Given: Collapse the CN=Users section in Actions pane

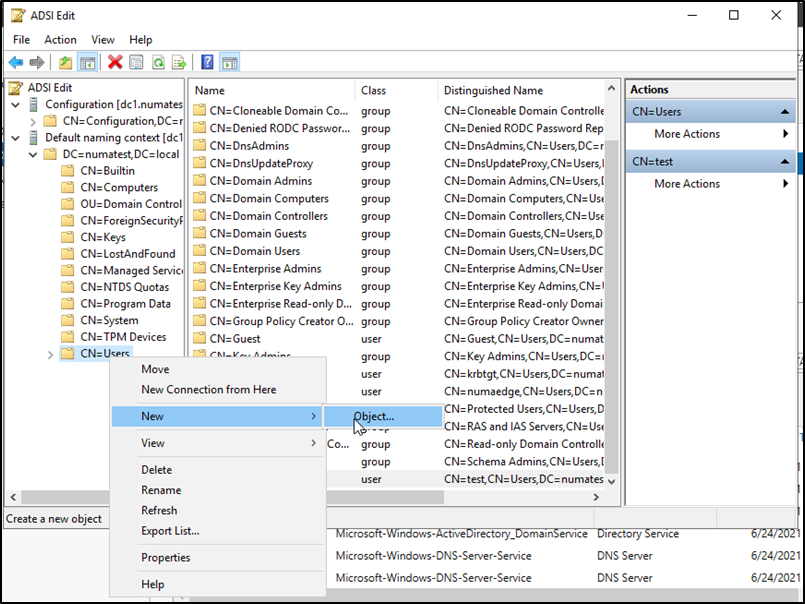Looking at the screenshot, I should coord(785,112).
